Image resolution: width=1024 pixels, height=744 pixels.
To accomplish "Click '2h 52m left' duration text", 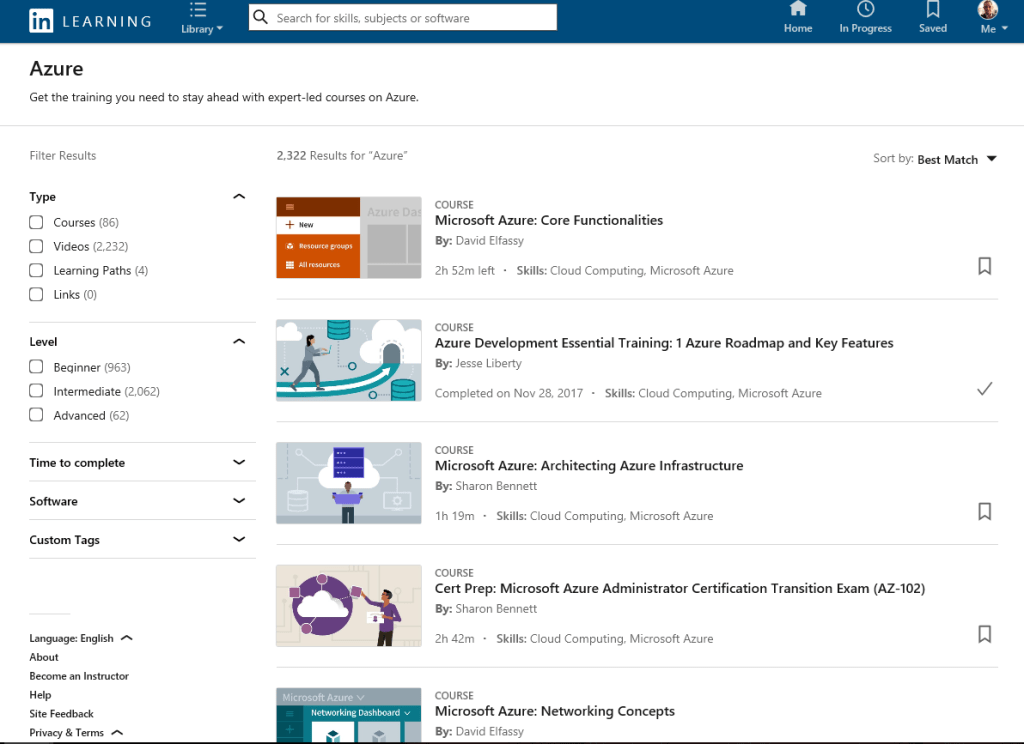I will 465,270.
